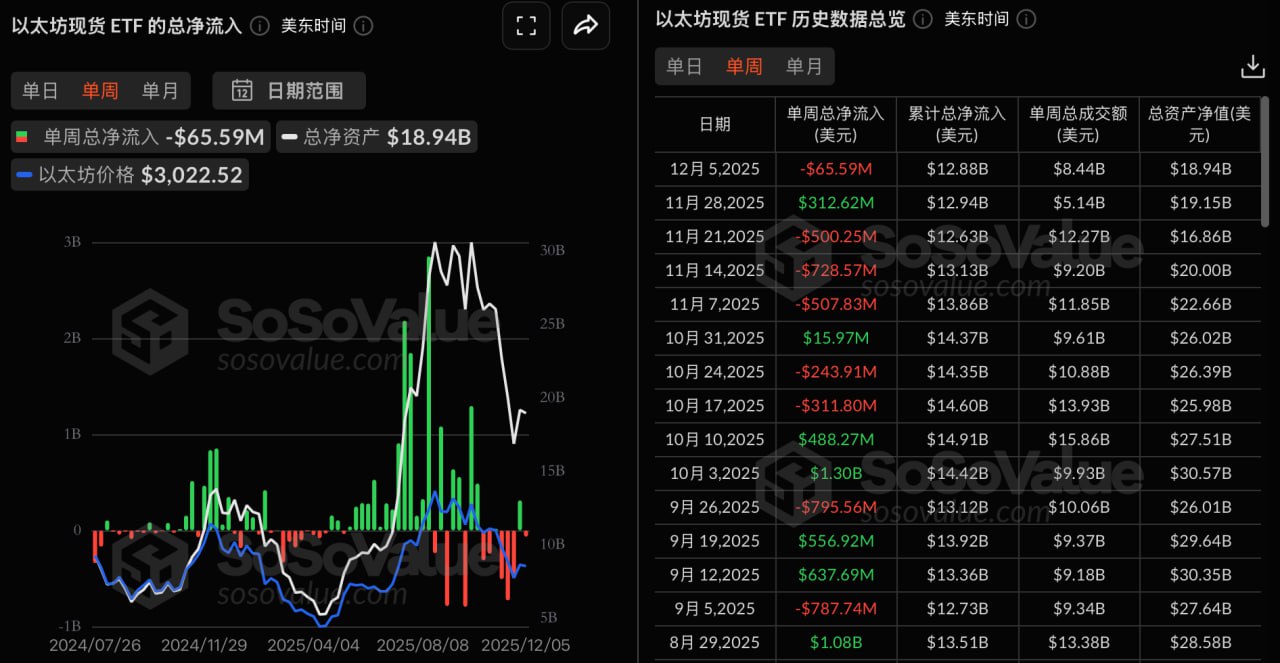This screenshot has width=1280, height=663.
Task: Click the fullscreen expand chart icon
Action: coord(527,27)
